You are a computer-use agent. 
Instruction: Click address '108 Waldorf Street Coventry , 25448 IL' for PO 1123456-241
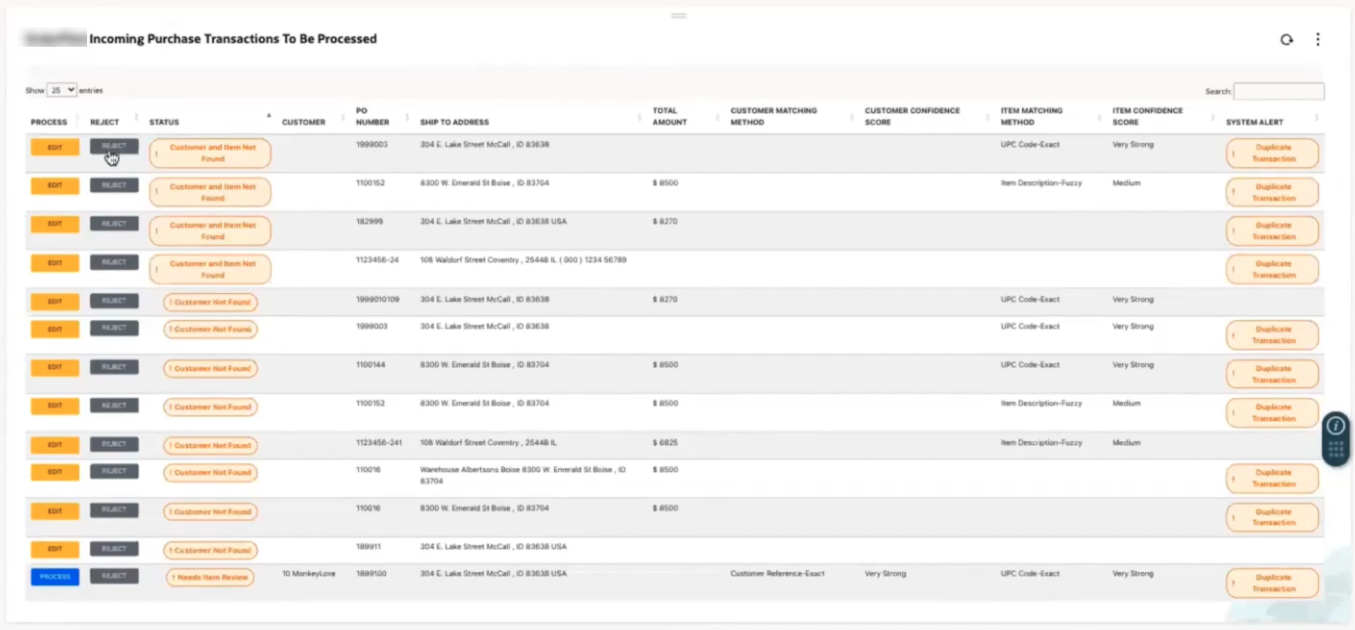point(488,442)
